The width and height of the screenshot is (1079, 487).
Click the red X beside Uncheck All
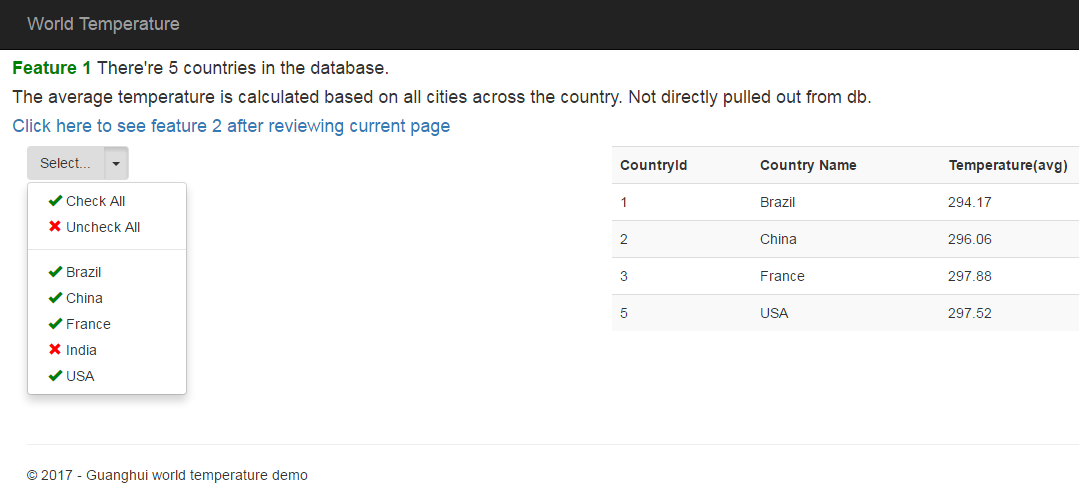(x=55, y=227)
